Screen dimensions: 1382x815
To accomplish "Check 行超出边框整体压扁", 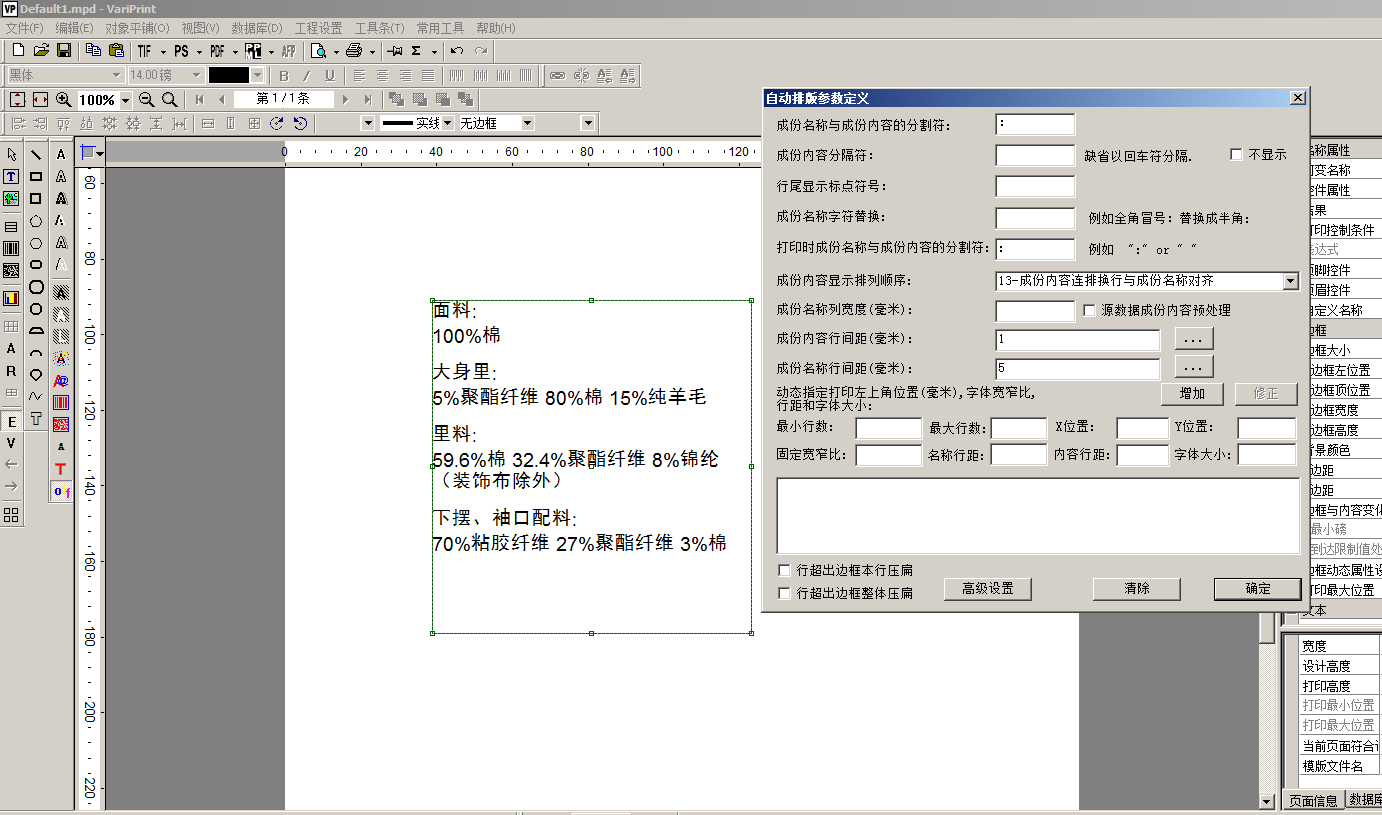I will pos(785,593).
